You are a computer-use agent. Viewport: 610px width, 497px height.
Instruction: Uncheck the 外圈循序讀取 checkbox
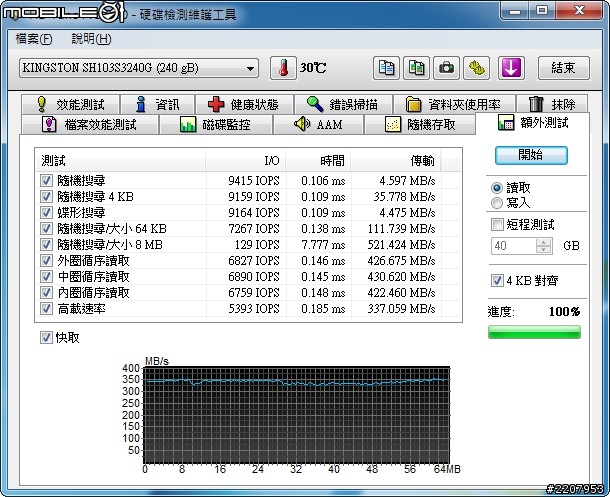point(46,261)
